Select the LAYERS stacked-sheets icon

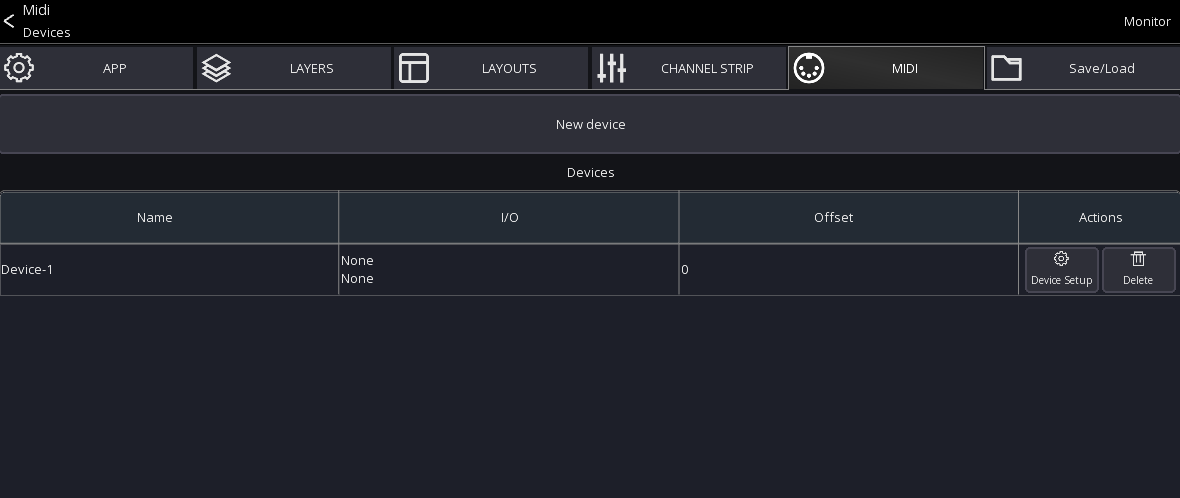(216, 68)
